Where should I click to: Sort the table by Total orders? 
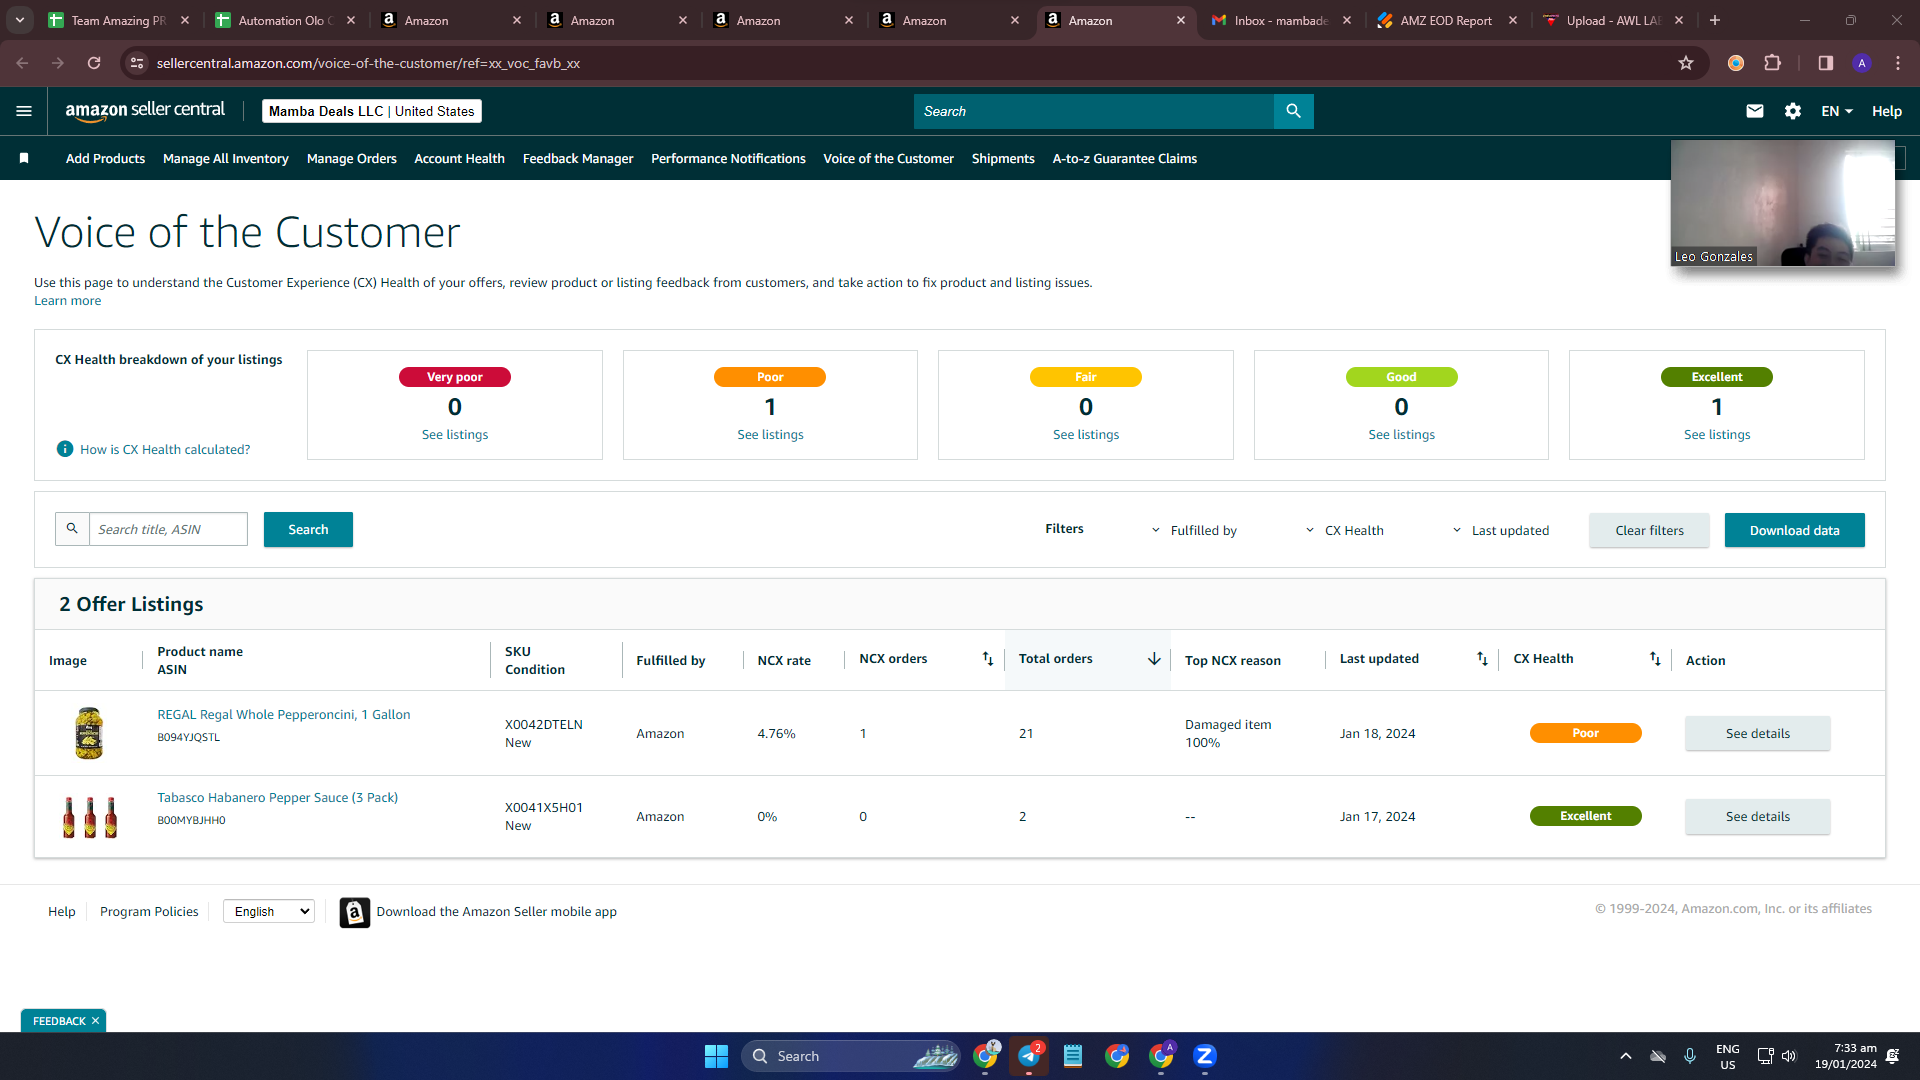pyautogui.click(x=1154, y=658)
